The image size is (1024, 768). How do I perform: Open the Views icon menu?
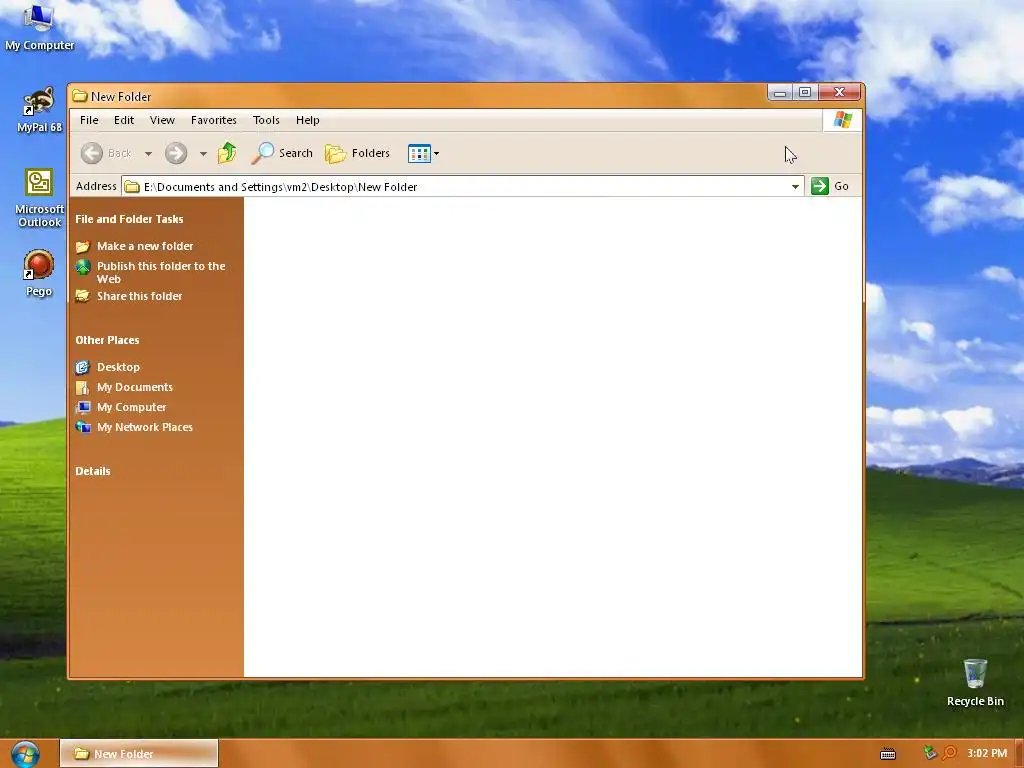(x=423, y=153)
